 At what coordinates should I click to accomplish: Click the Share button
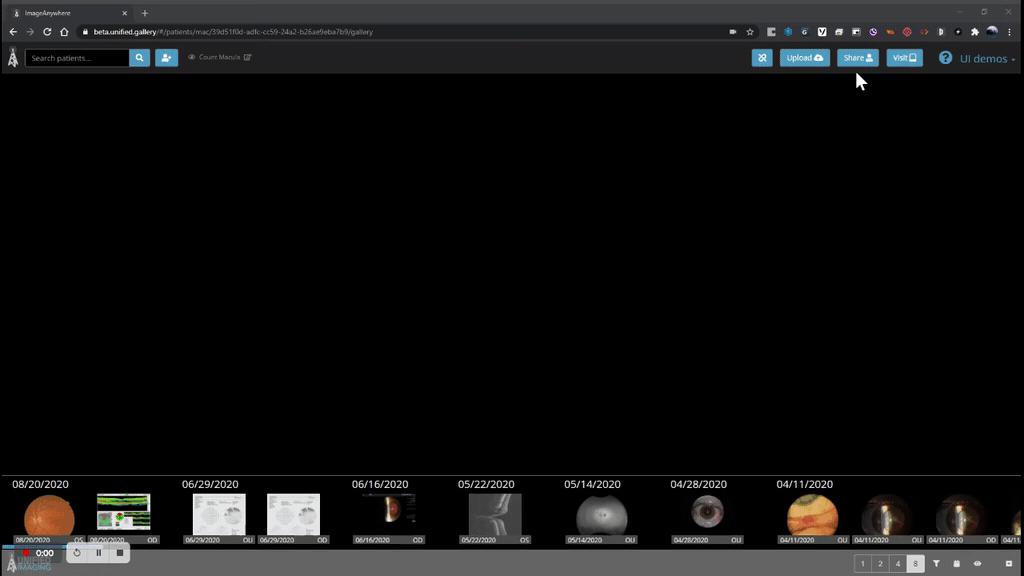(857, 58)
